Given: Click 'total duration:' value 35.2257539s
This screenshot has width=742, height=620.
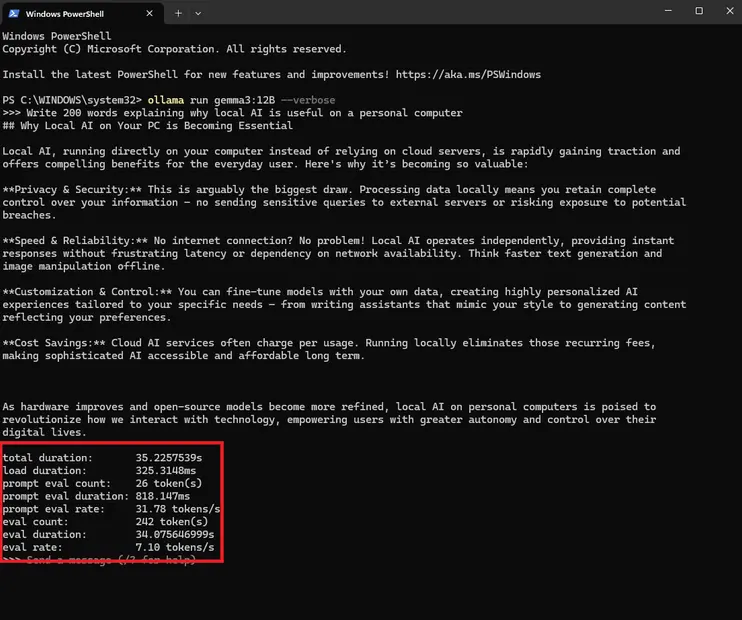Looking at the screenshot, I should click(x=169, y=458).
